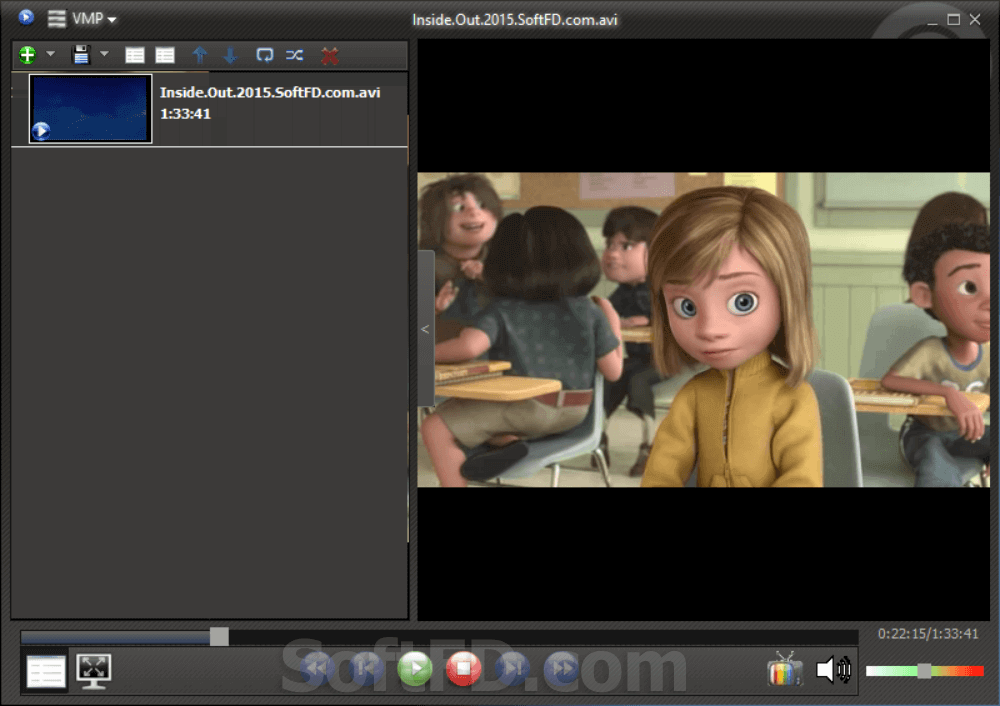The image size is (1000, 706).
Task: Click the volume slider handle
Action: pos(923,670)
